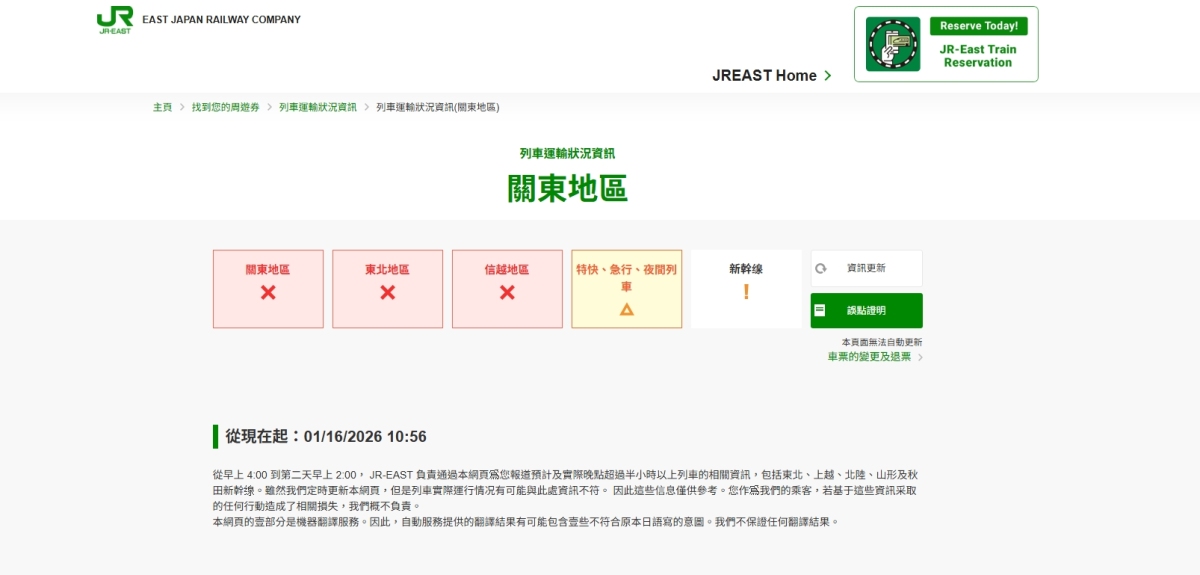Switch to the 新幹線 tab label
The height and width of the screenshot is (575, 1200).
pyautogui.click(x=746, y=269)
